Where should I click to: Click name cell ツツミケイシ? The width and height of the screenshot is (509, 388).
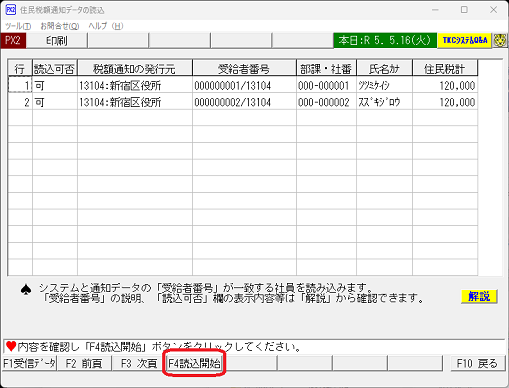[x=384, y=85]
